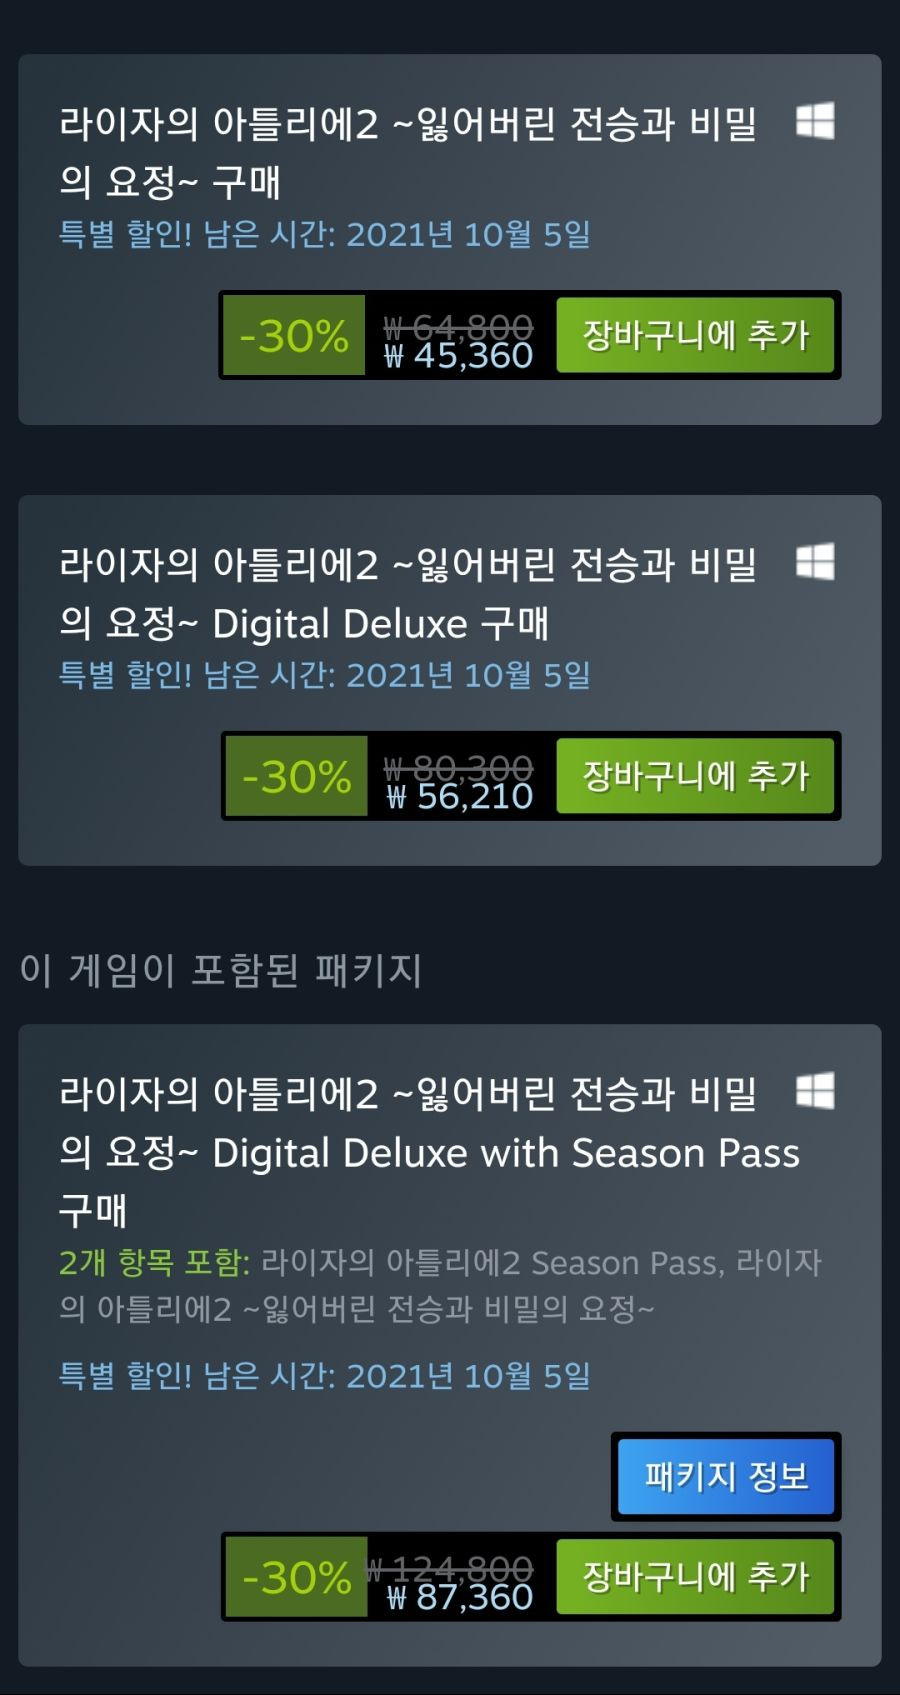Click ₩87,360 discounted price
Screen dimensions: 900x1695
pos(460,1598)
